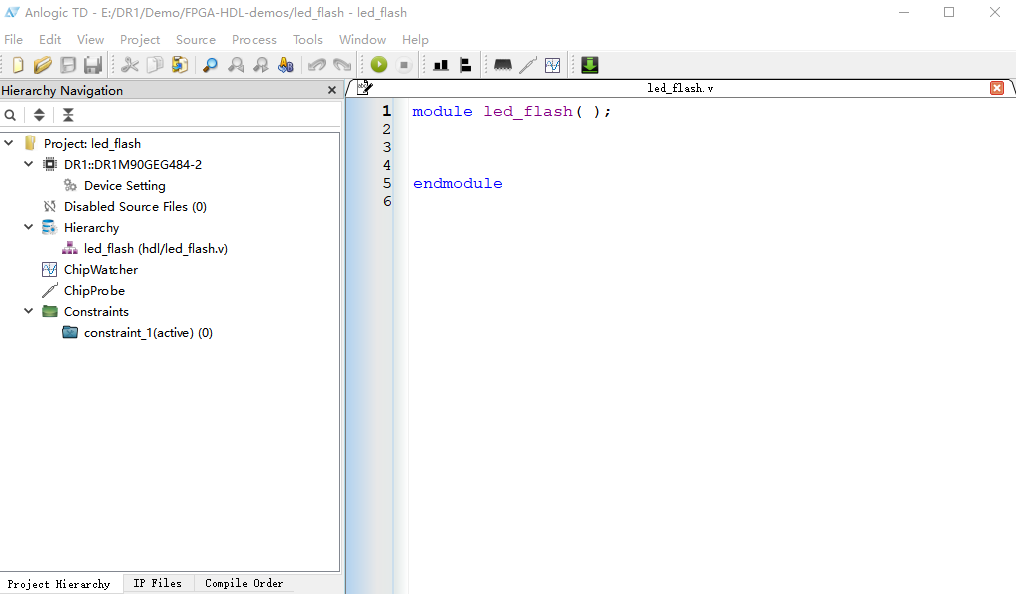
Task: Open the schematic viewer bar icon
Action: pos(441,65)
